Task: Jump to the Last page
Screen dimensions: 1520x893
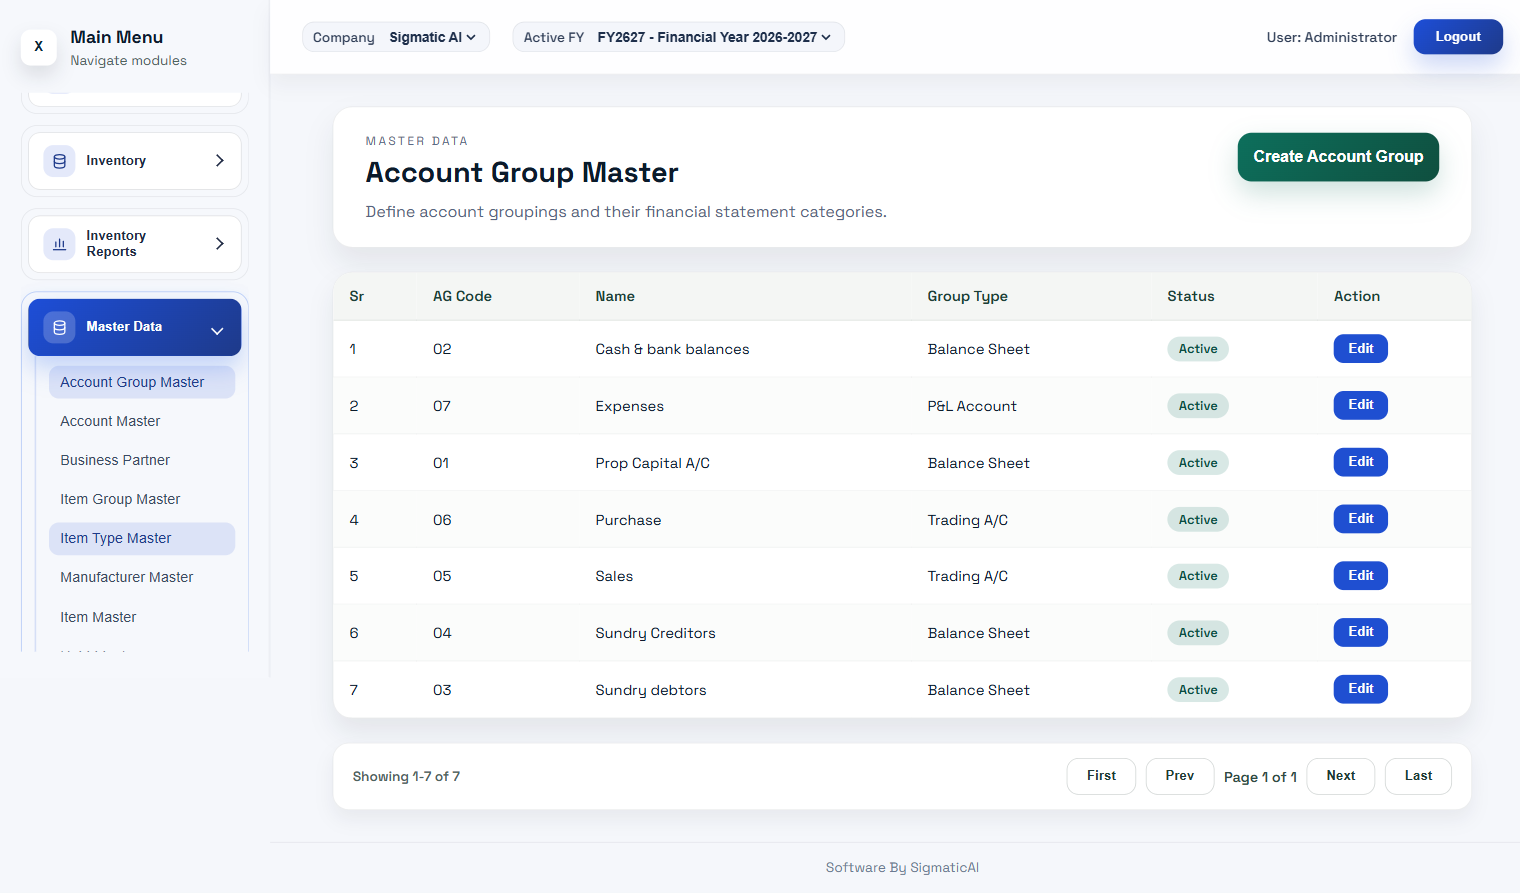Action: click(1418, 776)
